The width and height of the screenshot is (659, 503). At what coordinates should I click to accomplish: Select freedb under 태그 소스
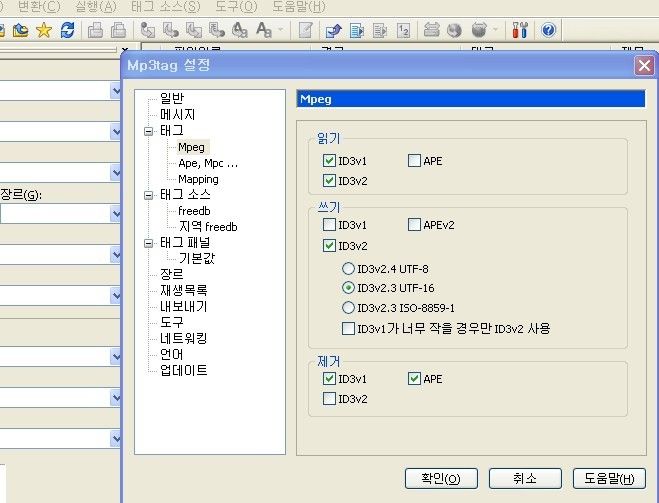[x=194, y=211]
